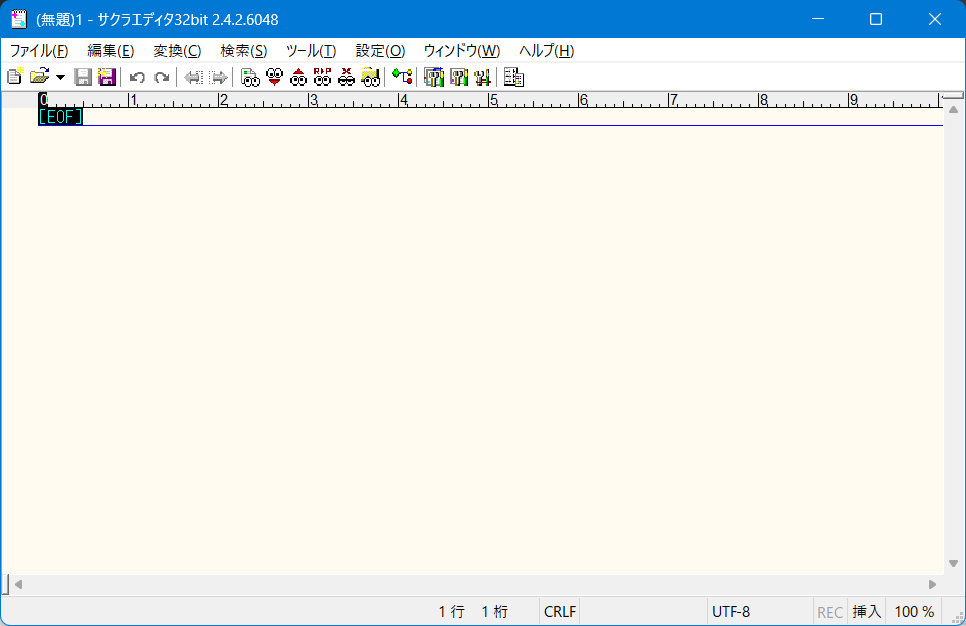Open the 検索(S) menu
Viewport: 966px width, 626px height.
click(x=243, y=51)
